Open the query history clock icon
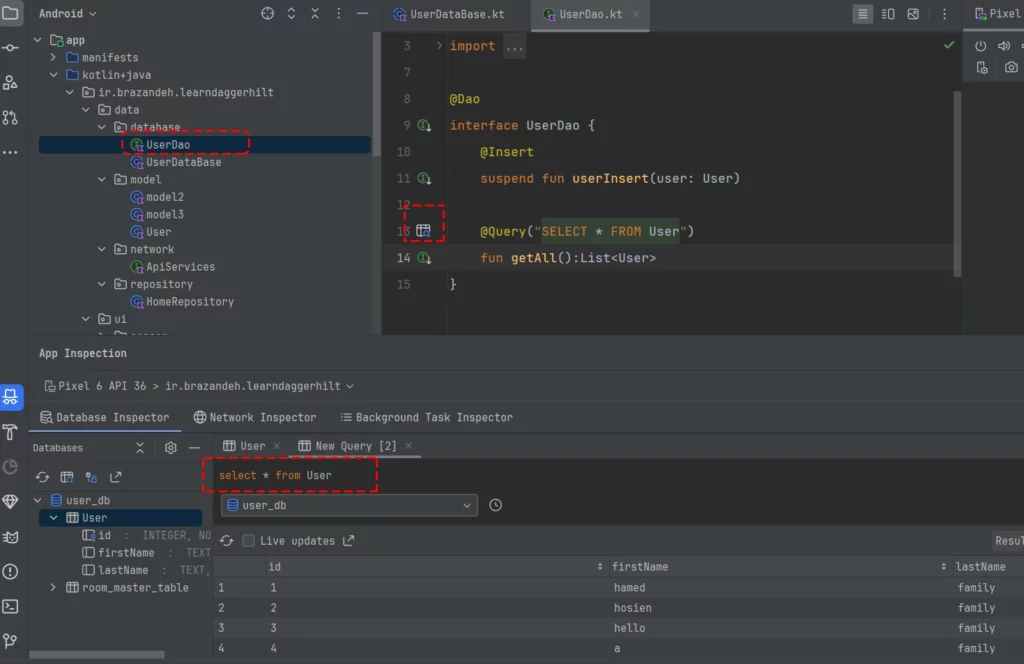Image resolution: width=1024 pixels, height=664 pixels. [496, 506]
